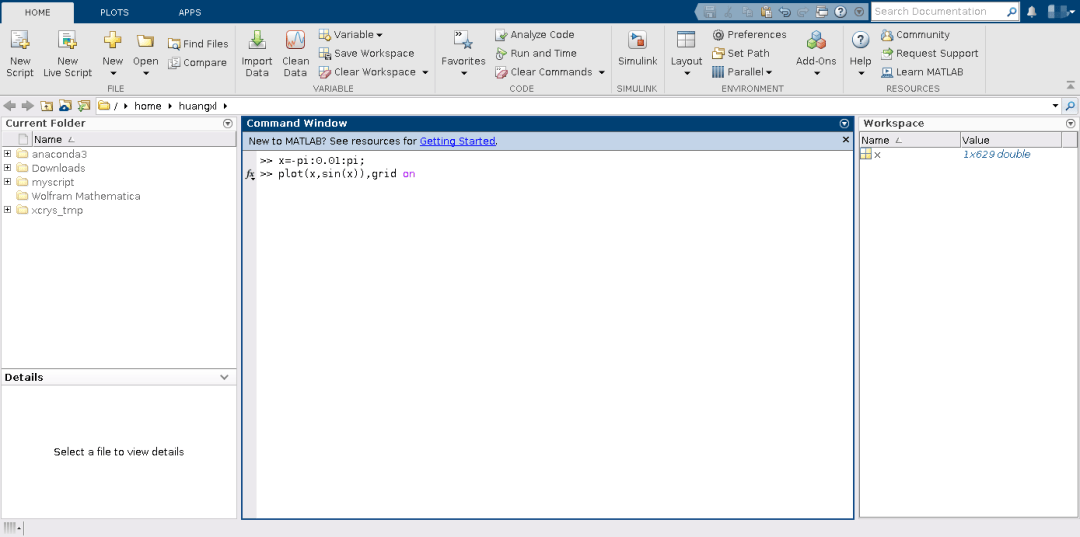Open the Community link
Screen dimensions: 1080x537
[x=915, y=34]
